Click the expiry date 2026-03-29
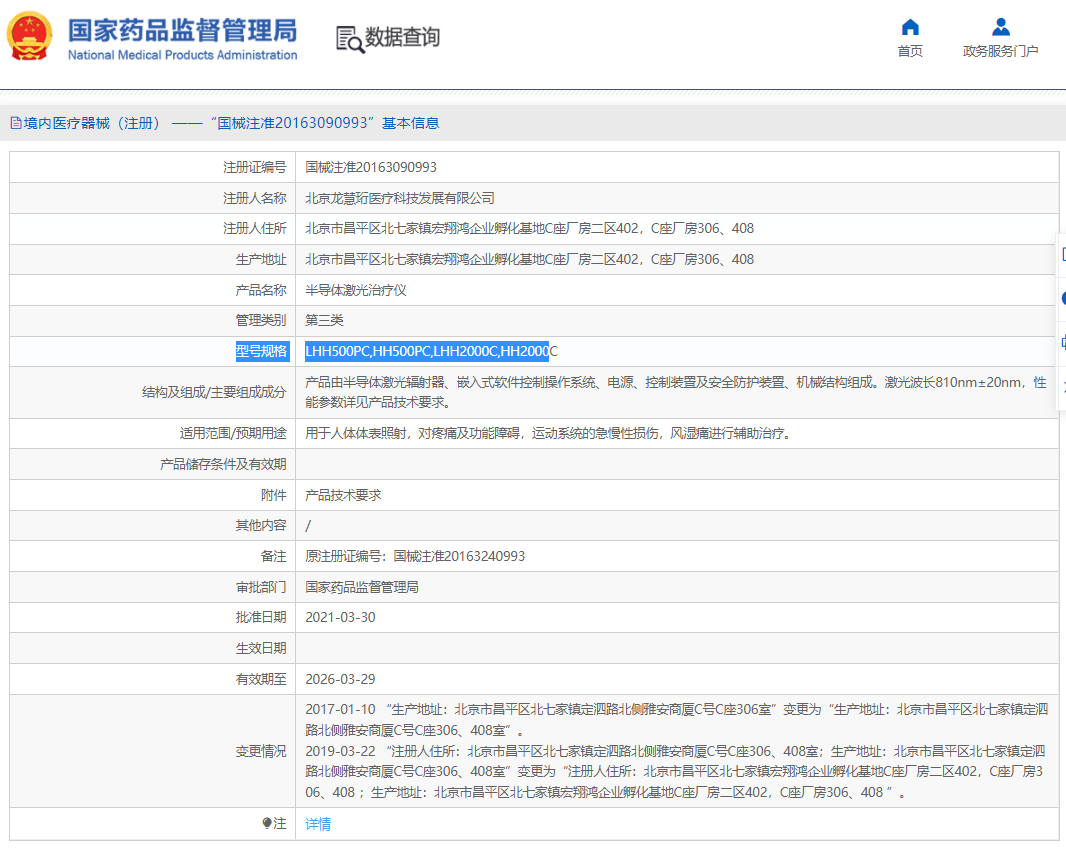The width and height of the screenshot is (1066, 850). point(341,679)
